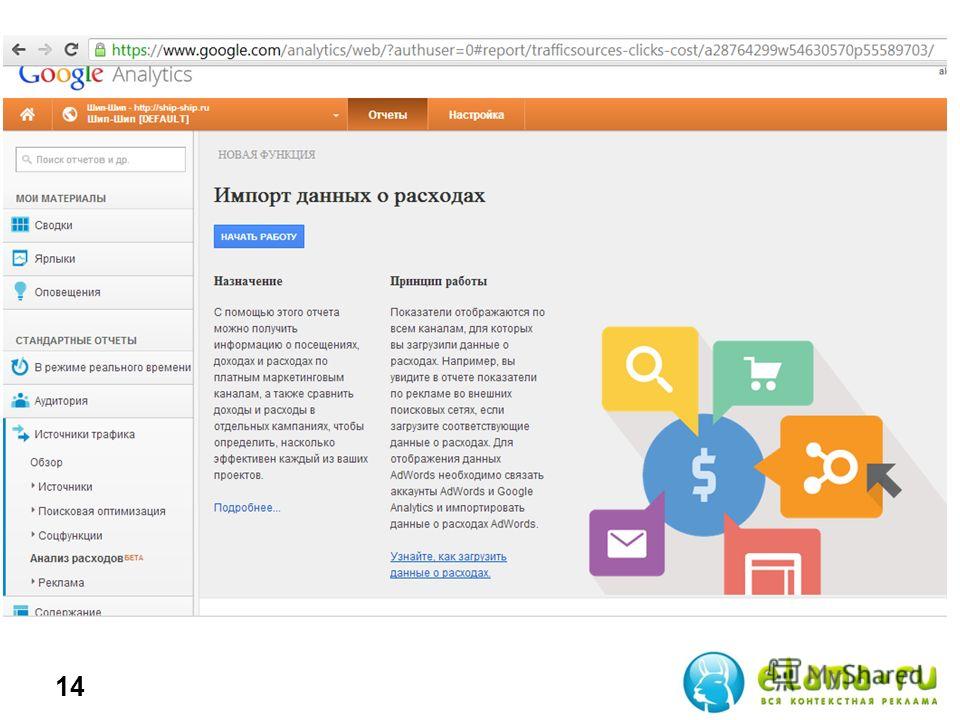Click the НАЧАТЬ РАБОТУ button
This screenshot has width=960, height=720.
(259, 237)
